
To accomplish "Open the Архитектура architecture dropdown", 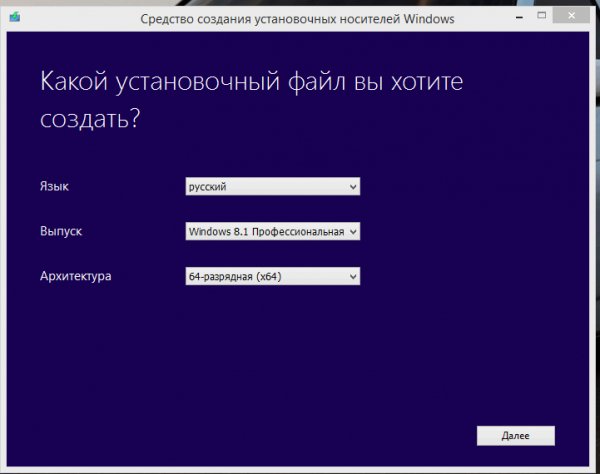I will click(272, 276).
